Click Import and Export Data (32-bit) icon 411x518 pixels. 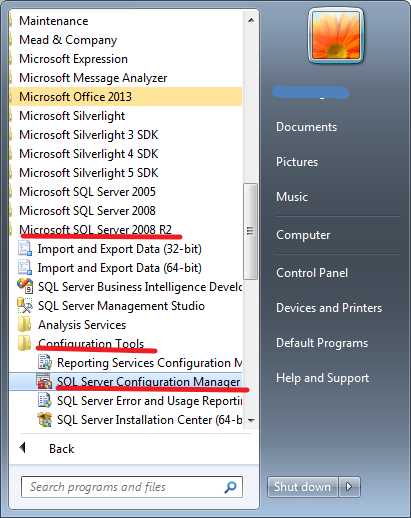(x=25, y=249)
